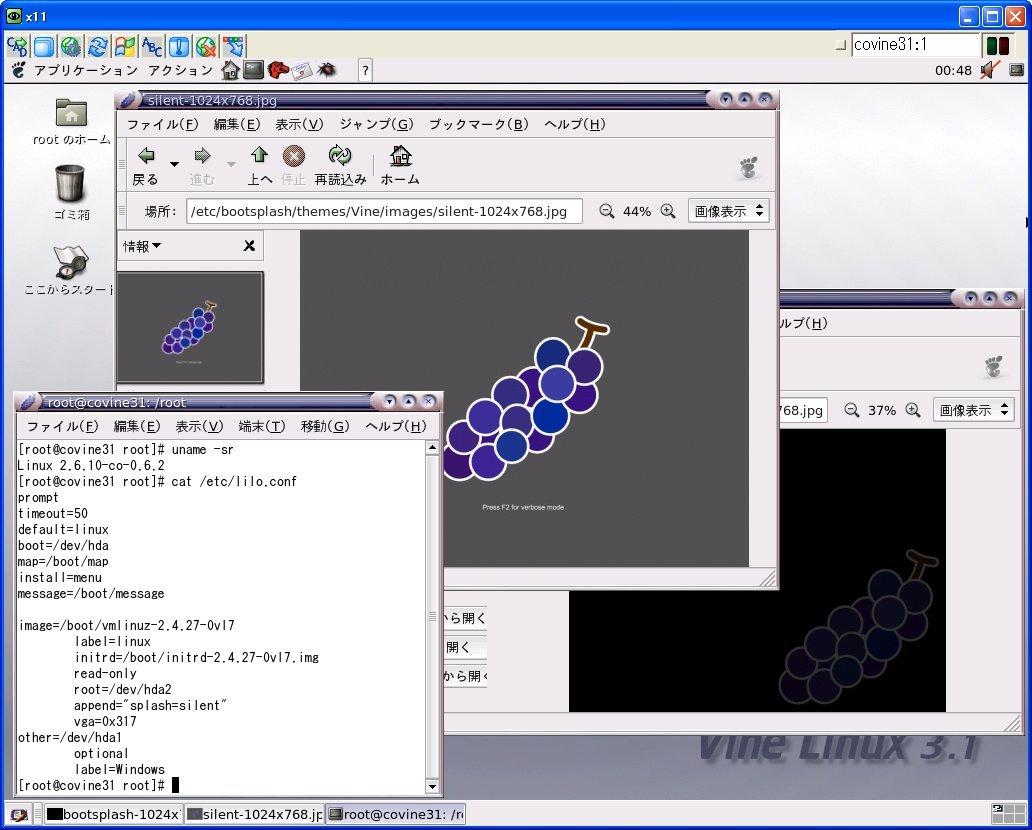The image size is (1032, 830).
Task: Switch to root@covine31 terminal taskbar button
Action: [x=396, y=815]
